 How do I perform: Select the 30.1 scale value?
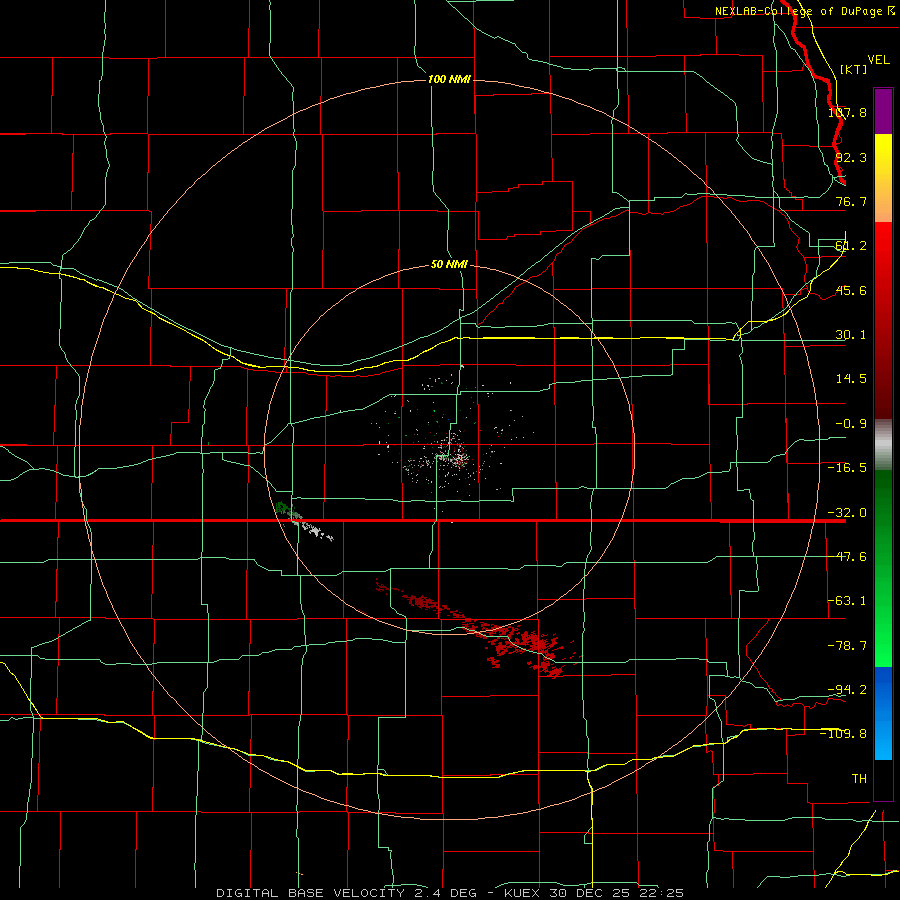point(851,335)
